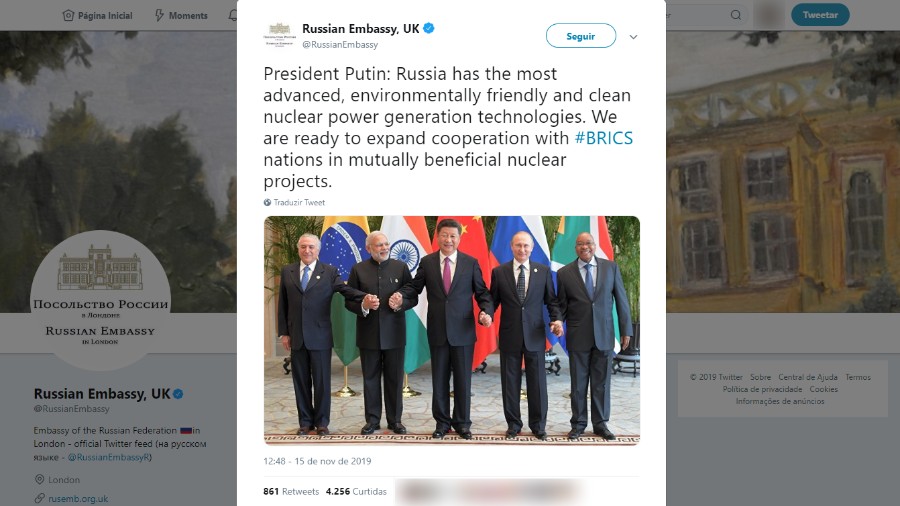
Task: Click the search magnifier icon
Action: tap(735, 15)
